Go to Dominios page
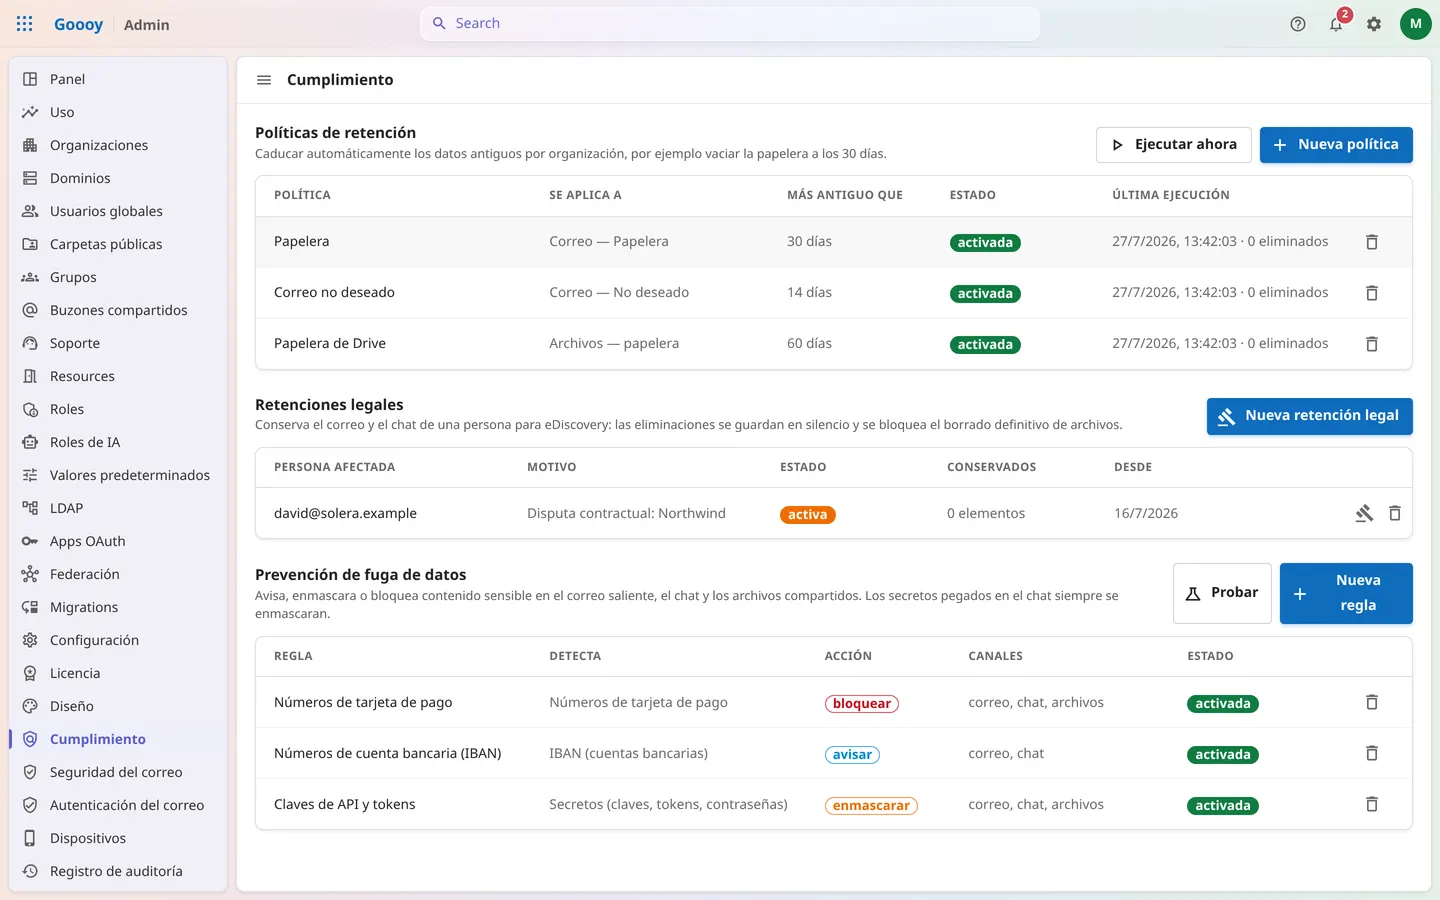Viewport: 1440px width, 900px height. 118,178
